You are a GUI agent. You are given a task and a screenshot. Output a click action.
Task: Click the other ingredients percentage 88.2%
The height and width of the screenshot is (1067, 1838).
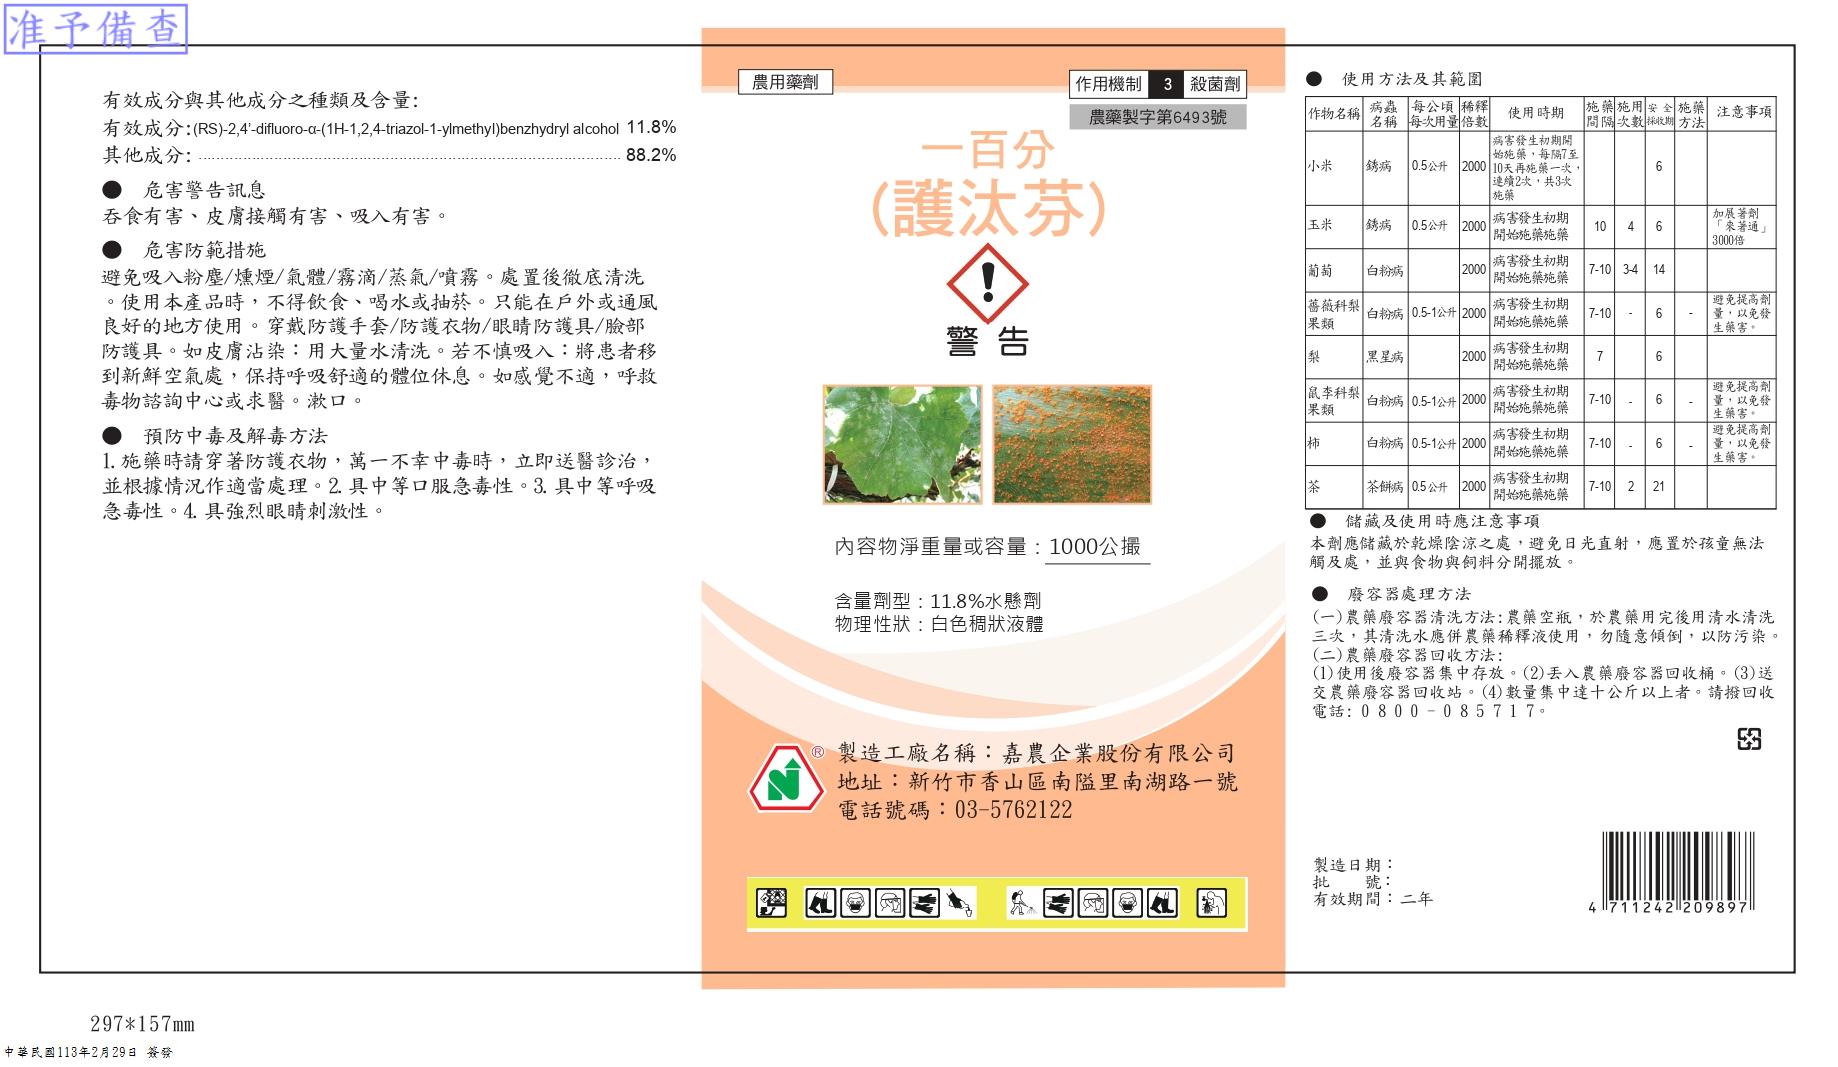pyautogui.click(x=651, y=155)
